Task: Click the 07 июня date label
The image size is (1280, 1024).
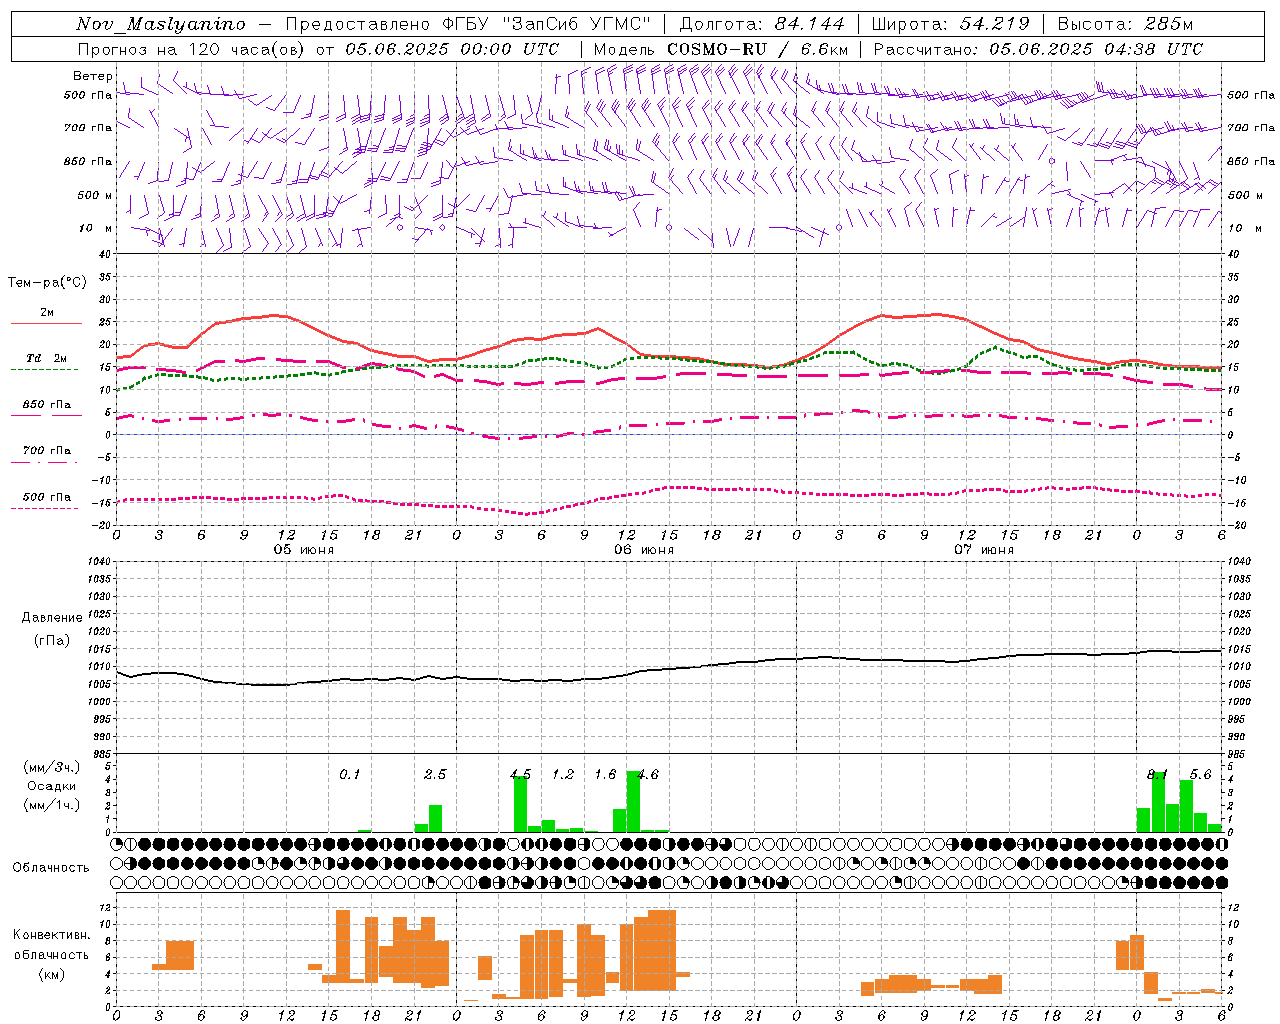Action: (x=984, y=550)
